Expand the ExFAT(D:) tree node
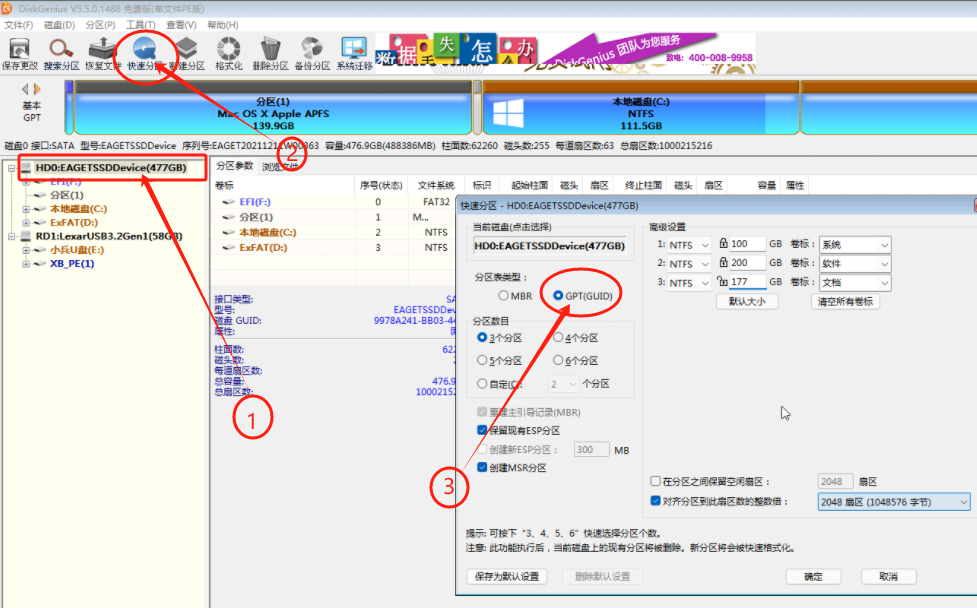Viewport: 977px width, 608px height. coord(26,222)
